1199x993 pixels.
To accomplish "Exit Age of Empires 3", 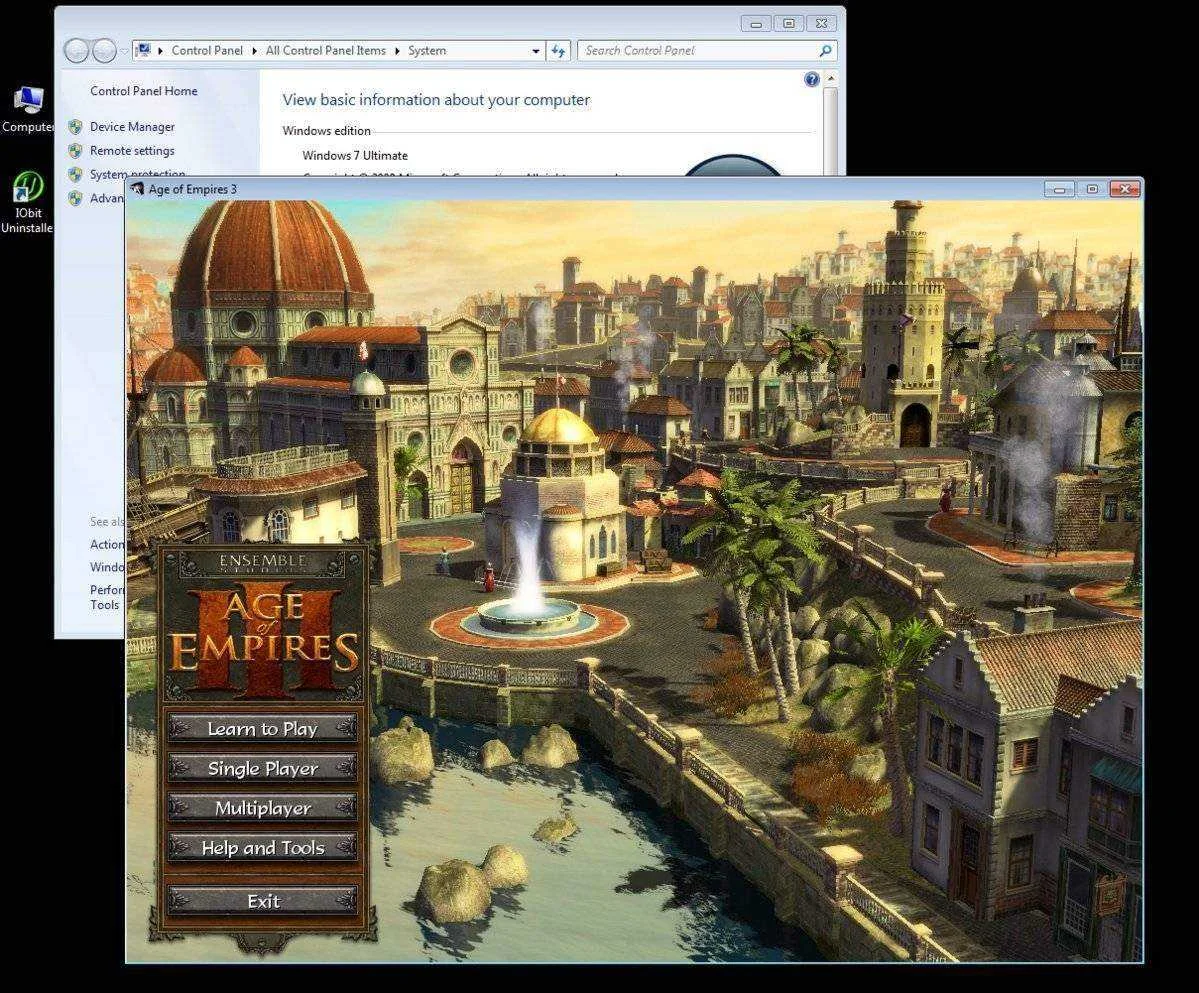I will 263,901.
